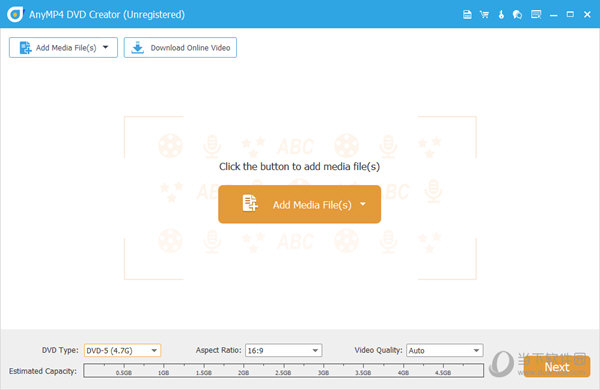Click the shopping cart purchase icon
600x390 pixels.
[x=484, y=15]
